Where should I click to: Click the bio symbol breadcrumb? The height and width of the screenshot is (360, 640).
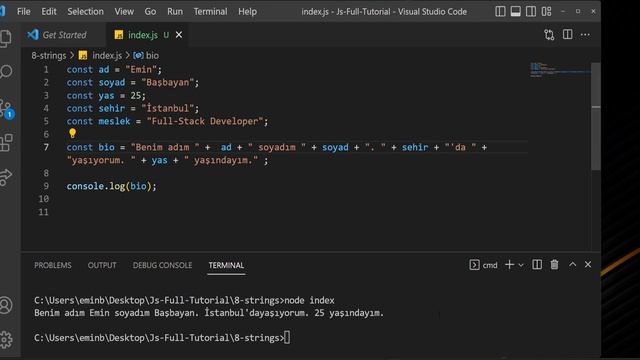point(146,56)
